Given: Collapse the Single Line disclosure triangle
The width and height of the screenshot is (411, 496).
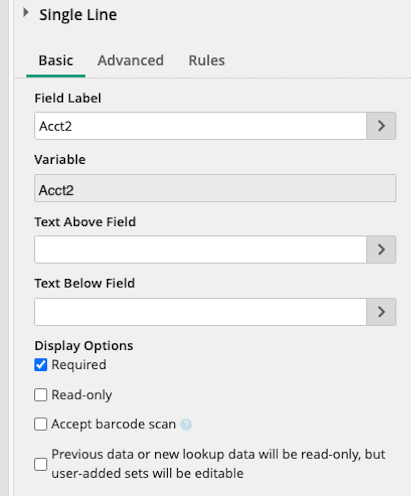Looking at the screenshot, I should click(26, 13).
